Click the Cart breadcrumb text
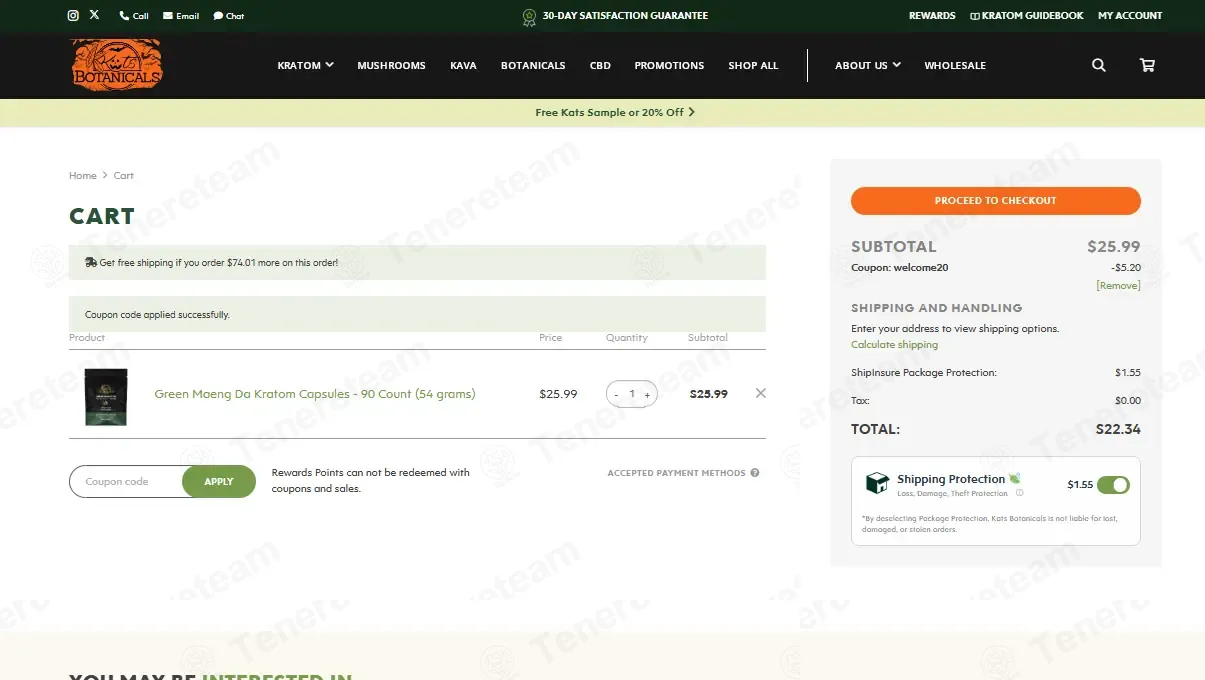 123,175
